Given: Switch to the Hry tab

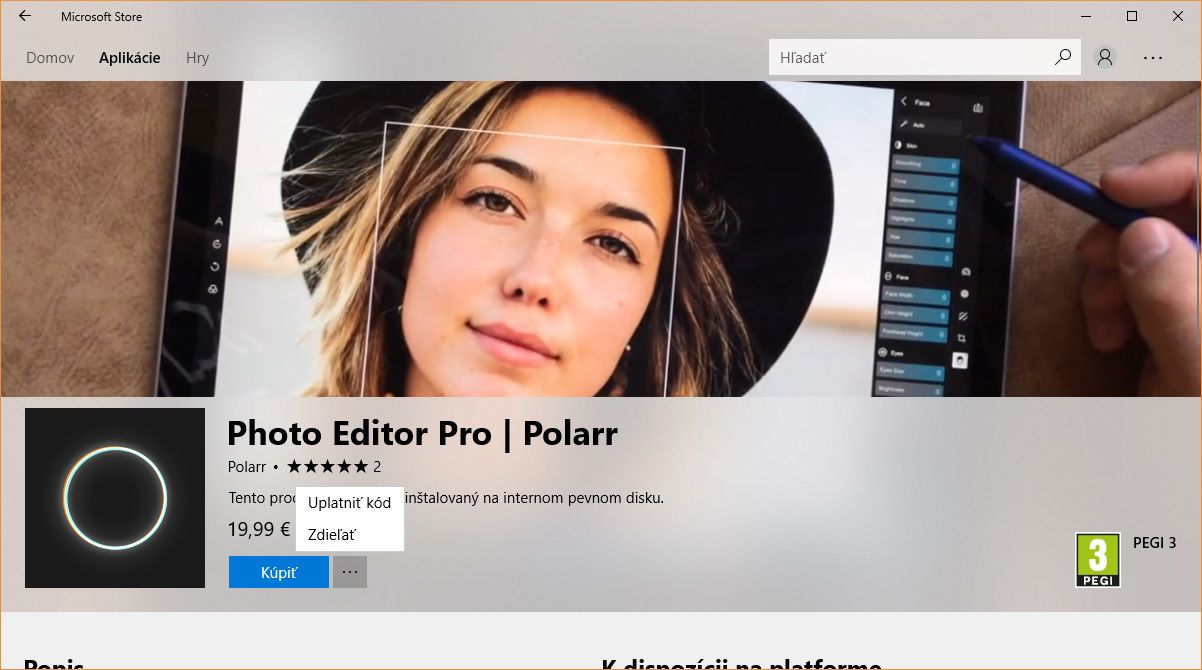Looking at the screenshot, I should [x=197, y=58].
